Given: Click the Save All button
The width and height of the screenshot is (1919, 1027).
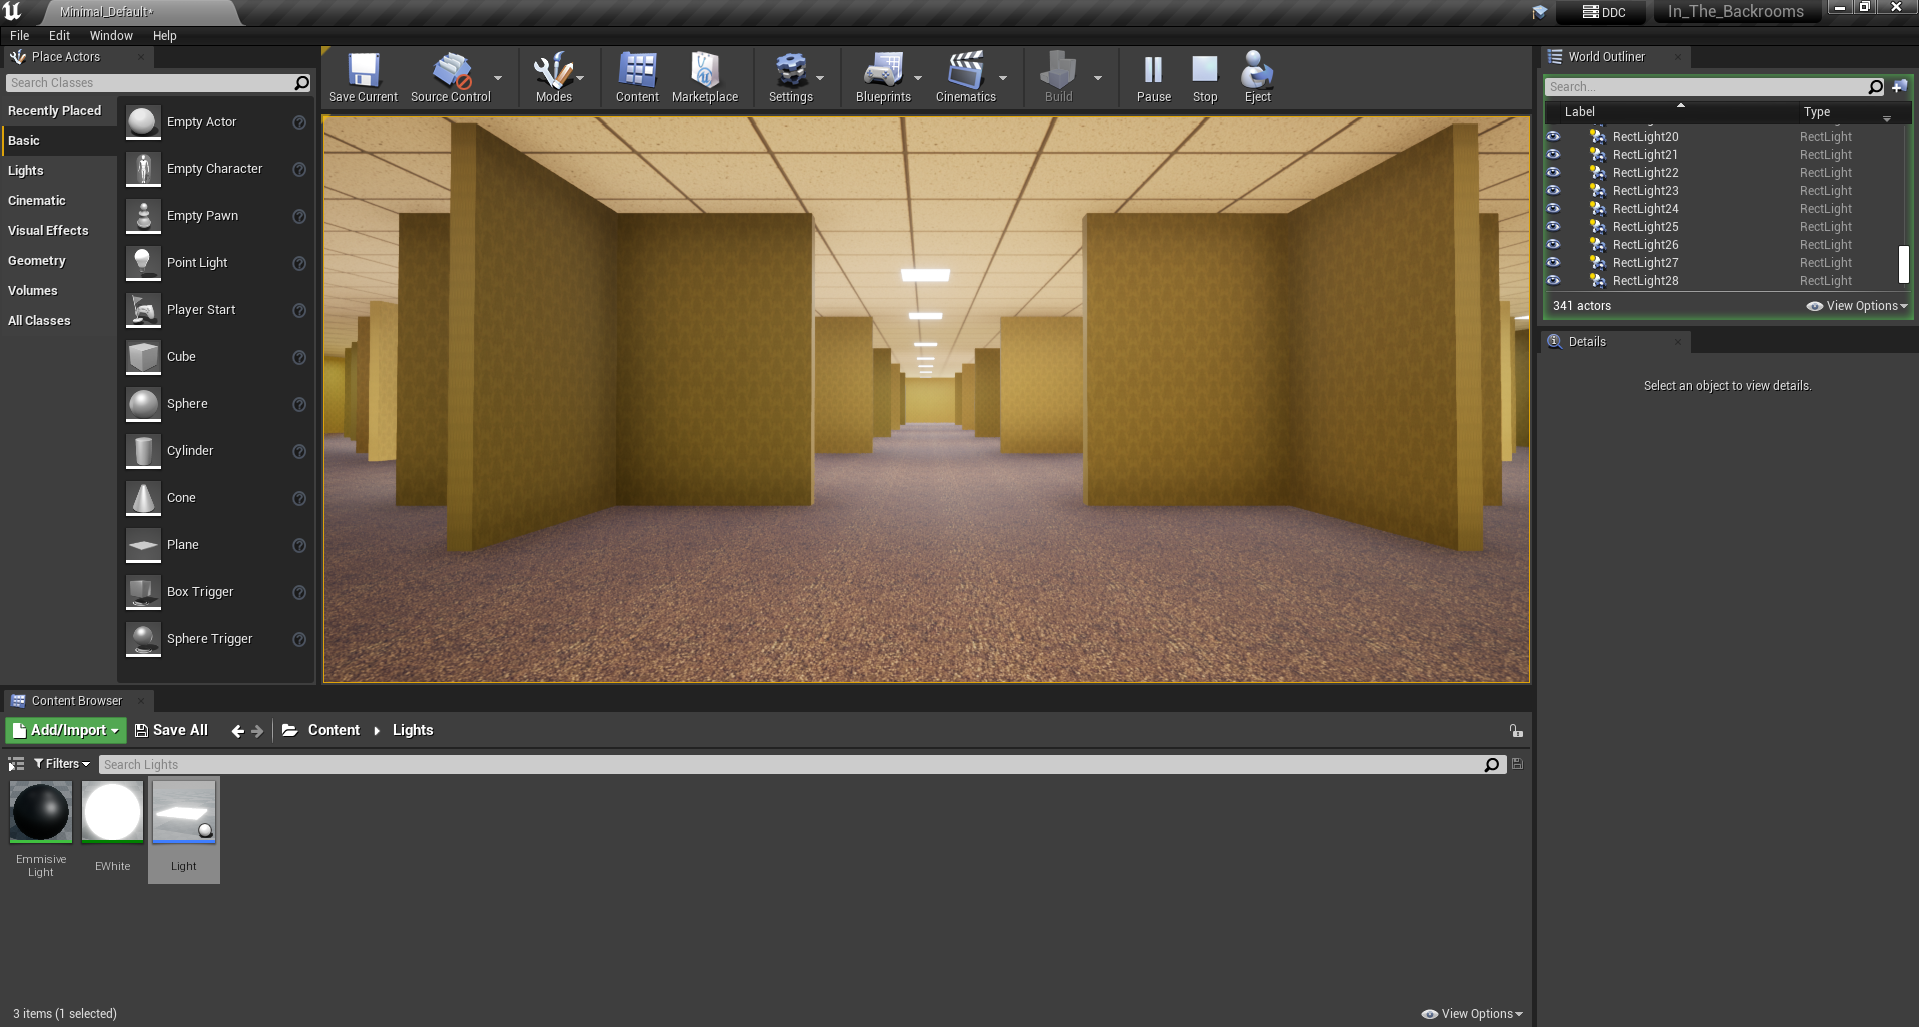Looking at the screenshot, I should point(171,731).
